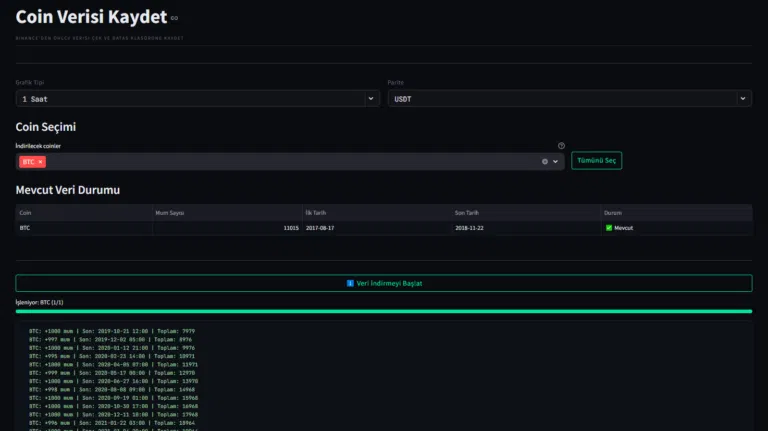The image size is (768, 431).
Task: Click the Durum column header
Action: (676, 213)
